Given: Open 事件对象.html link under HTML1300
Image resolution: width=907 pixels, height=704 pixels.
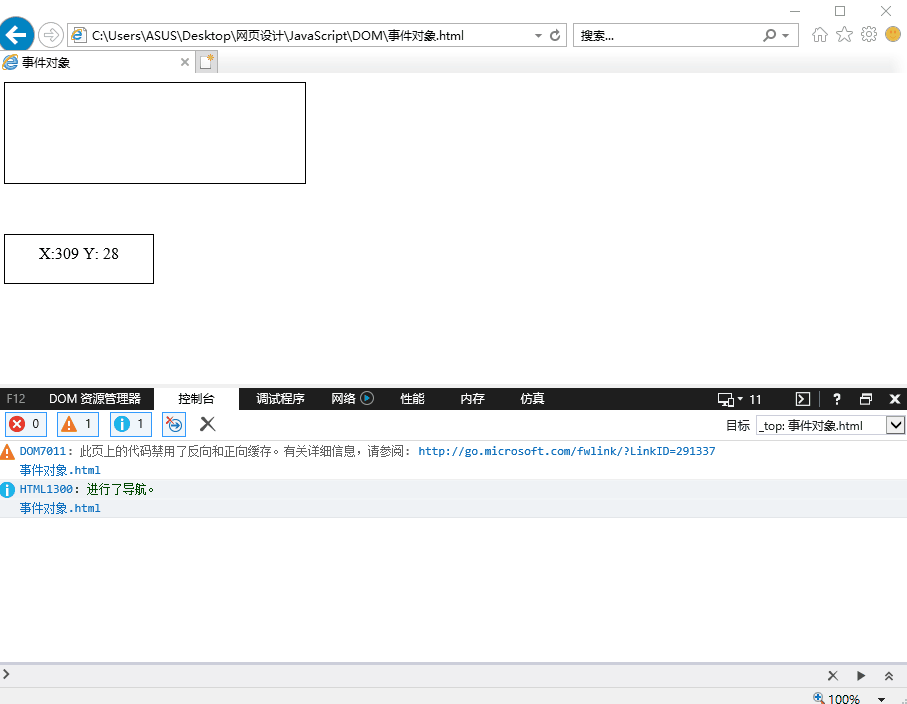Looking at the screenshot, I should click(x=60, y=508).
